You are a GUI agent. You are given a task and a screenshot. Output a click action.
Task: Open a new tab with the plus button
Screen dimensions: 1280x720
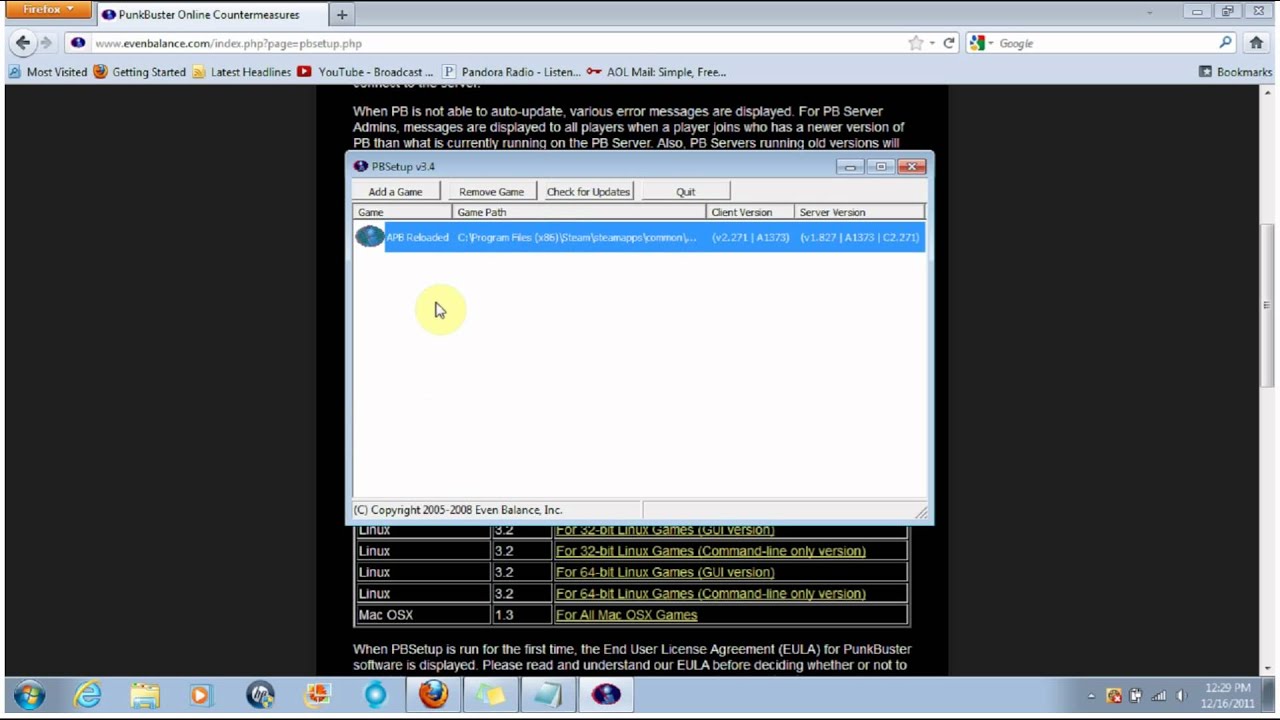pos(342,15)
